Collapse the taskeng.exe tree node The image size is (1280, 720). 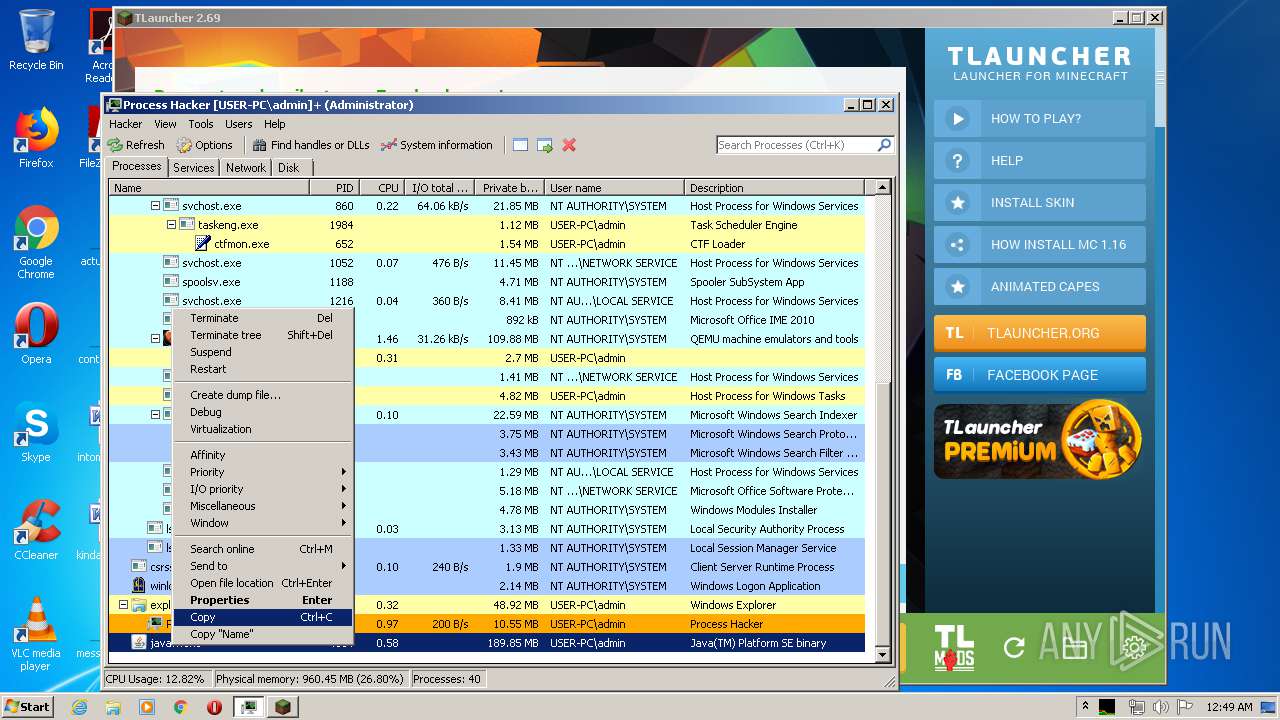[x=171, y=225]
